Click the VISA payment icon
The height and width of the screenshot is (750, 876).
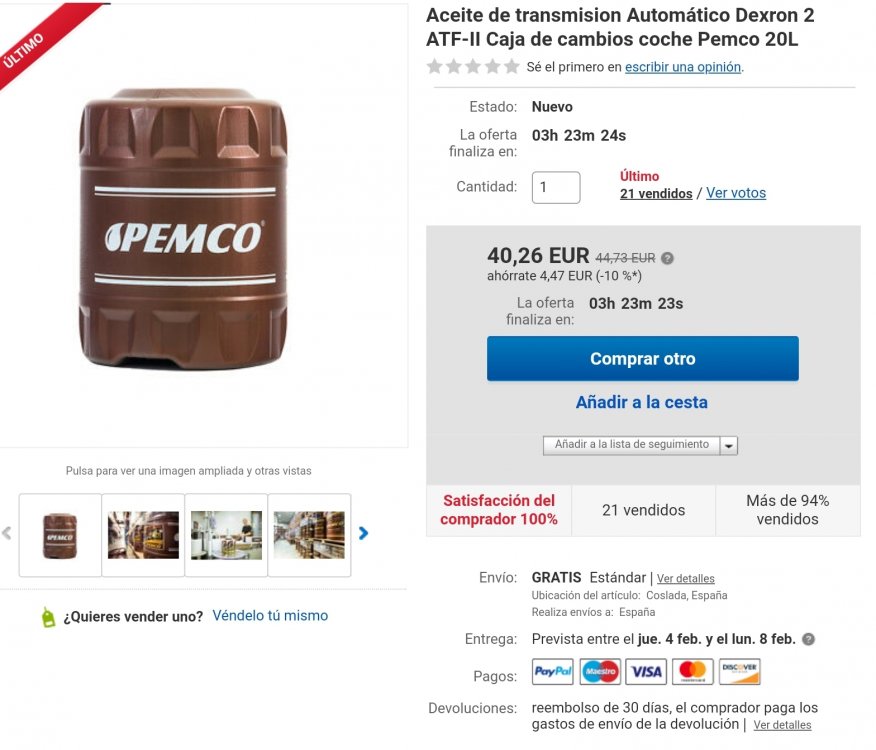pos(646,672)
